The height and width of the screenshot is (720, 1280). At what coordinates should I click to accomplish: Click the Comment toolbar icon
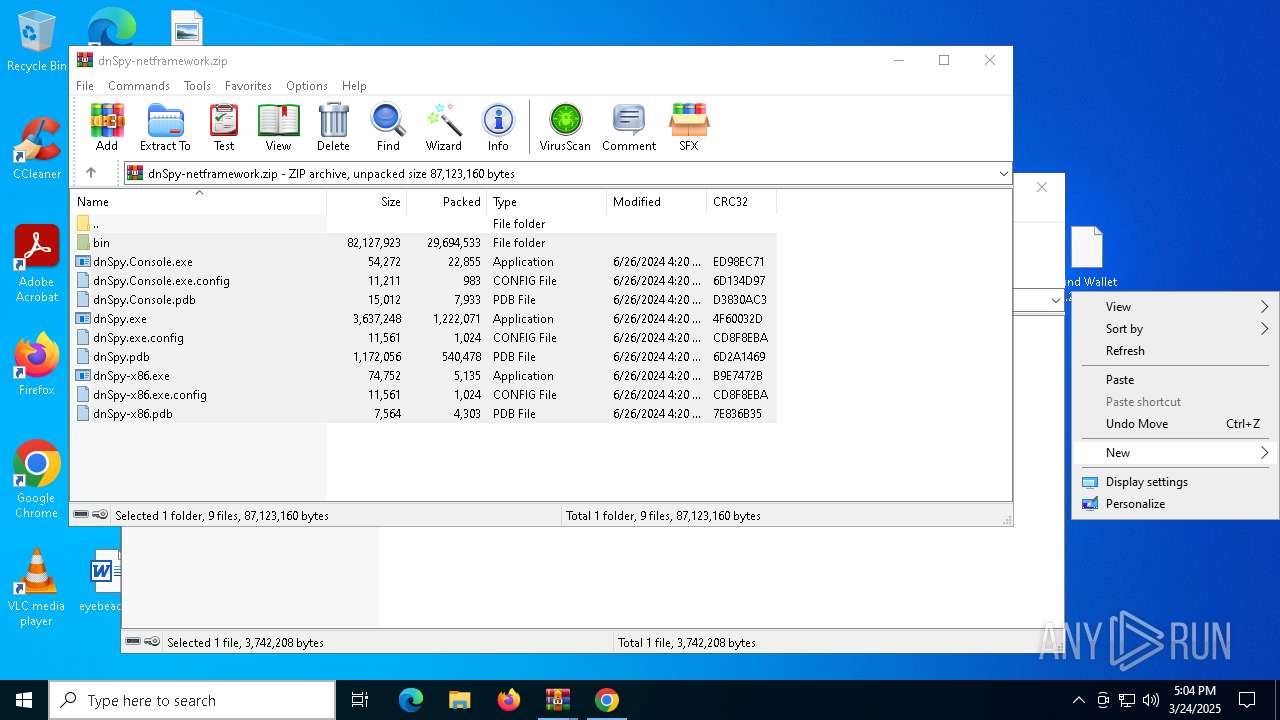tap(629, 127)
